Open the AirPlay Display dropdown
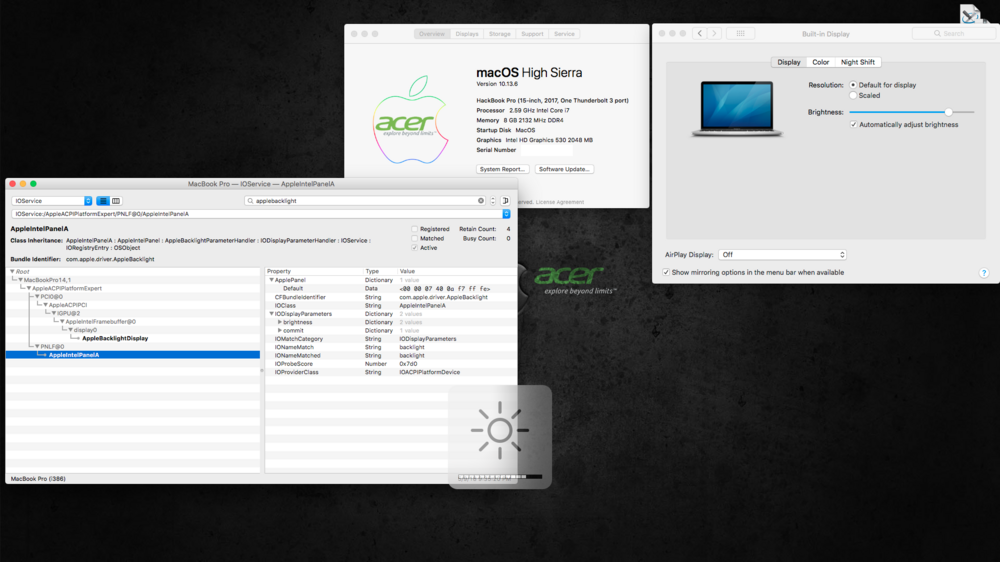 click(x=783, y=255)
